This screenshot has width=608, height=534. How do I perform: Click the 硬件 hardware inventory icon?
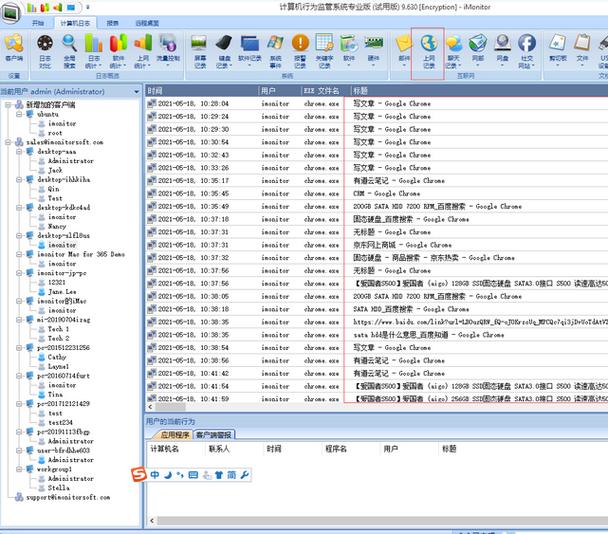click(373, 49)
